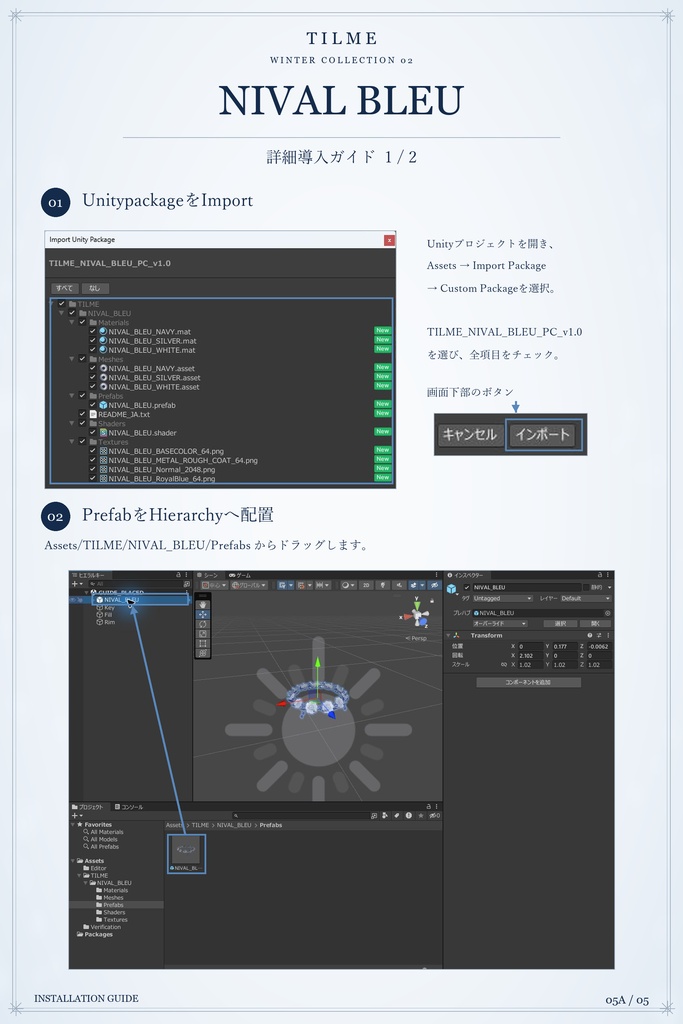Viewport: 683px width, 1024px height.
Task: Switch to the コンソール tab
Action: pos(129,807)
